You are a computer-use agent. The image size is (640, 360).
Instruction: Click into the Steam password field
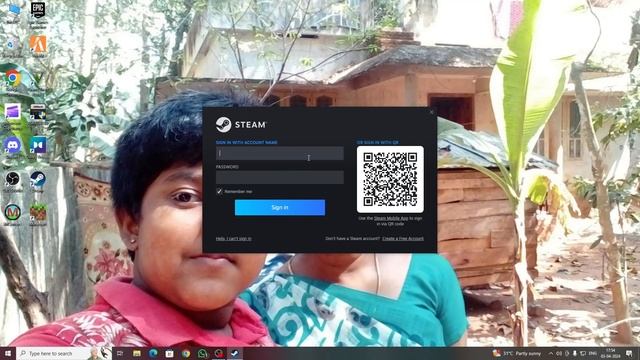(280, 177)
